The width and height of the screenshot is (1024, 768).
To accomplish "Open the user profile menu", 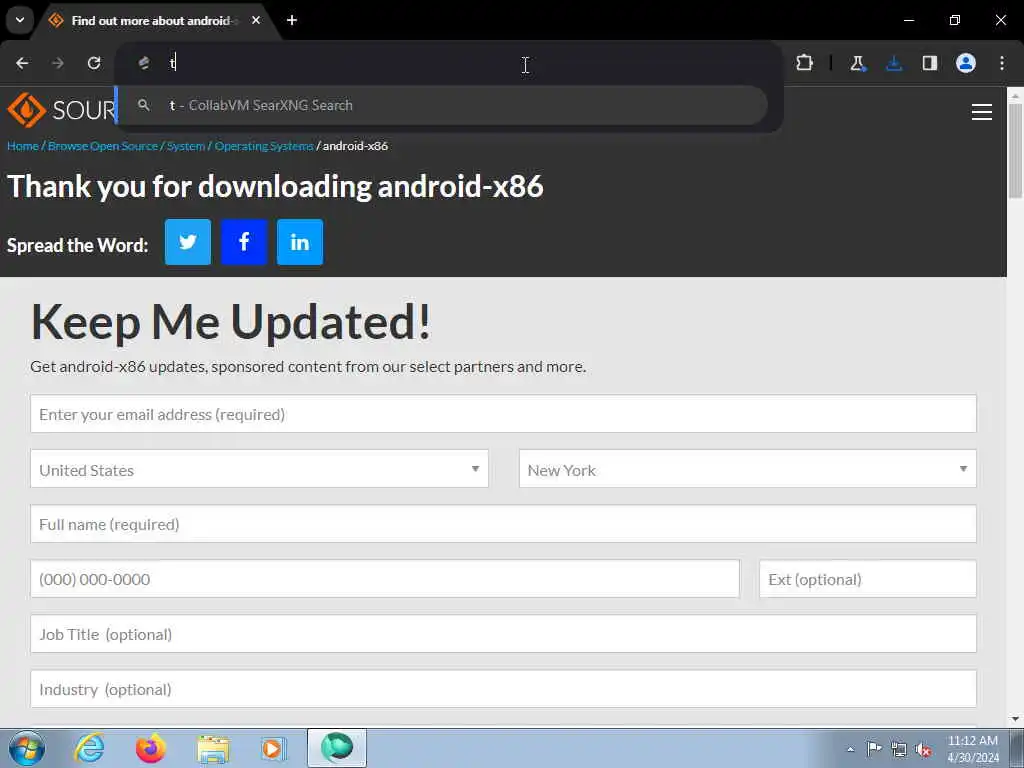I will point(966,63).
